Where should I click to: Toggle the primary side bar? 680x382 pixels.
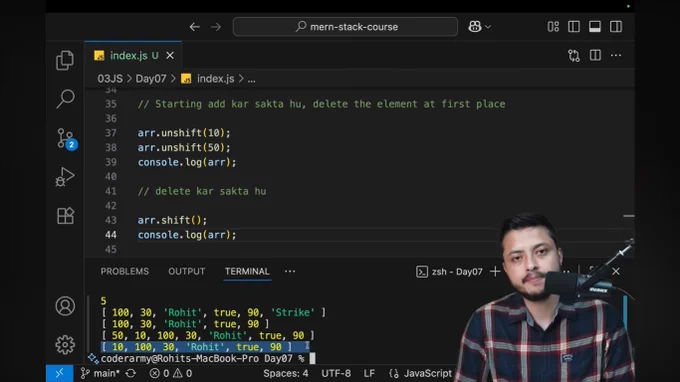tap(574, 26)
